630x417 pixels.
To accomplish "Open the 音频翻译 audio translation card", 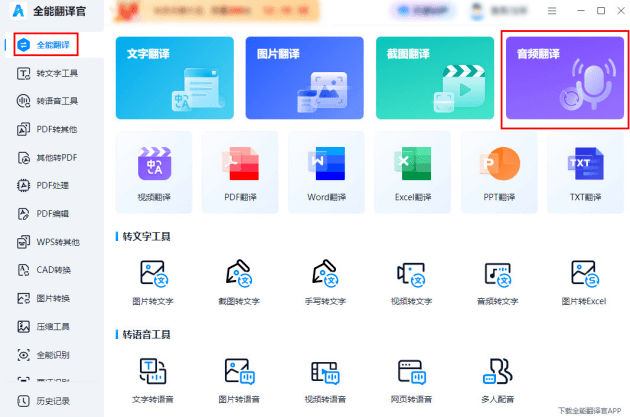I will [x=565, y=78].
